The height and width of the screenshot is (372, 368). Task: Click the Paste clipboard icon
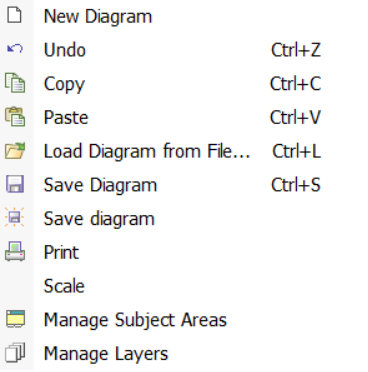(x=15, y=117)
